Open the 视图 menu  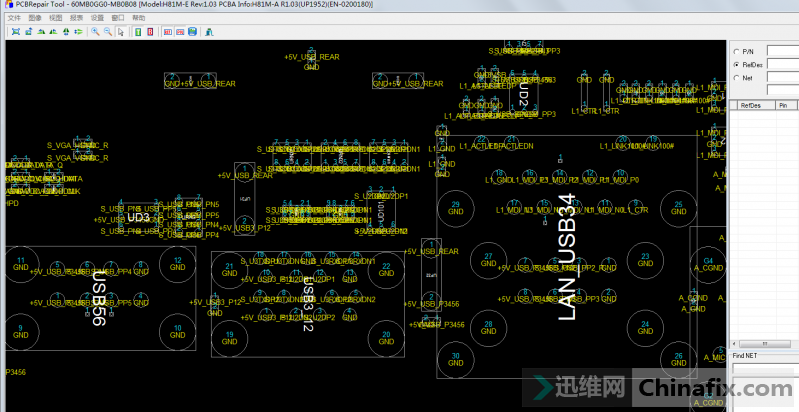pos(56,18)
